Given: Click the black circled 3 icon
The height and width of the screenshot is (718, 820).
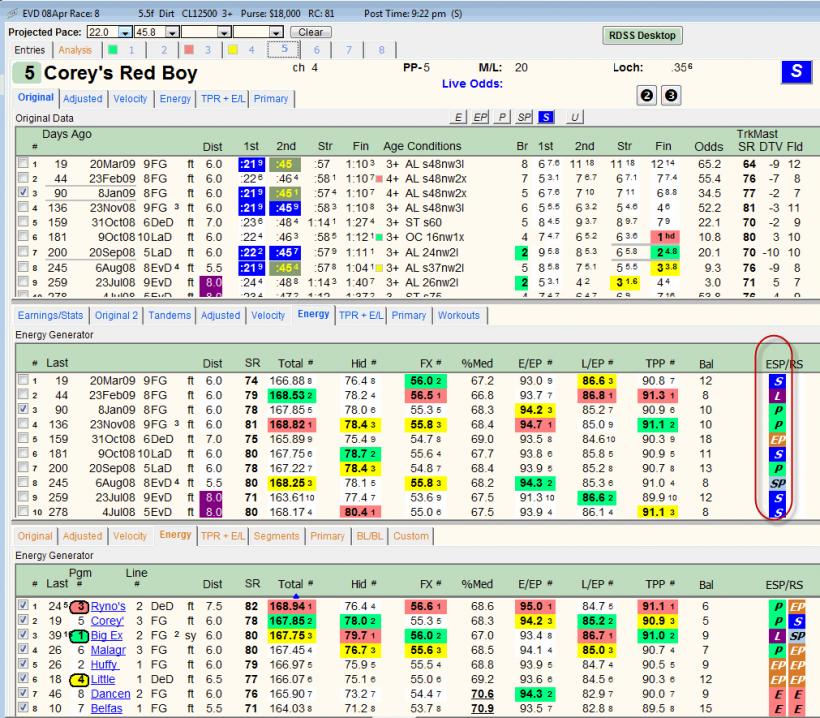Looking at the screenshot, I should click(671, 96).
